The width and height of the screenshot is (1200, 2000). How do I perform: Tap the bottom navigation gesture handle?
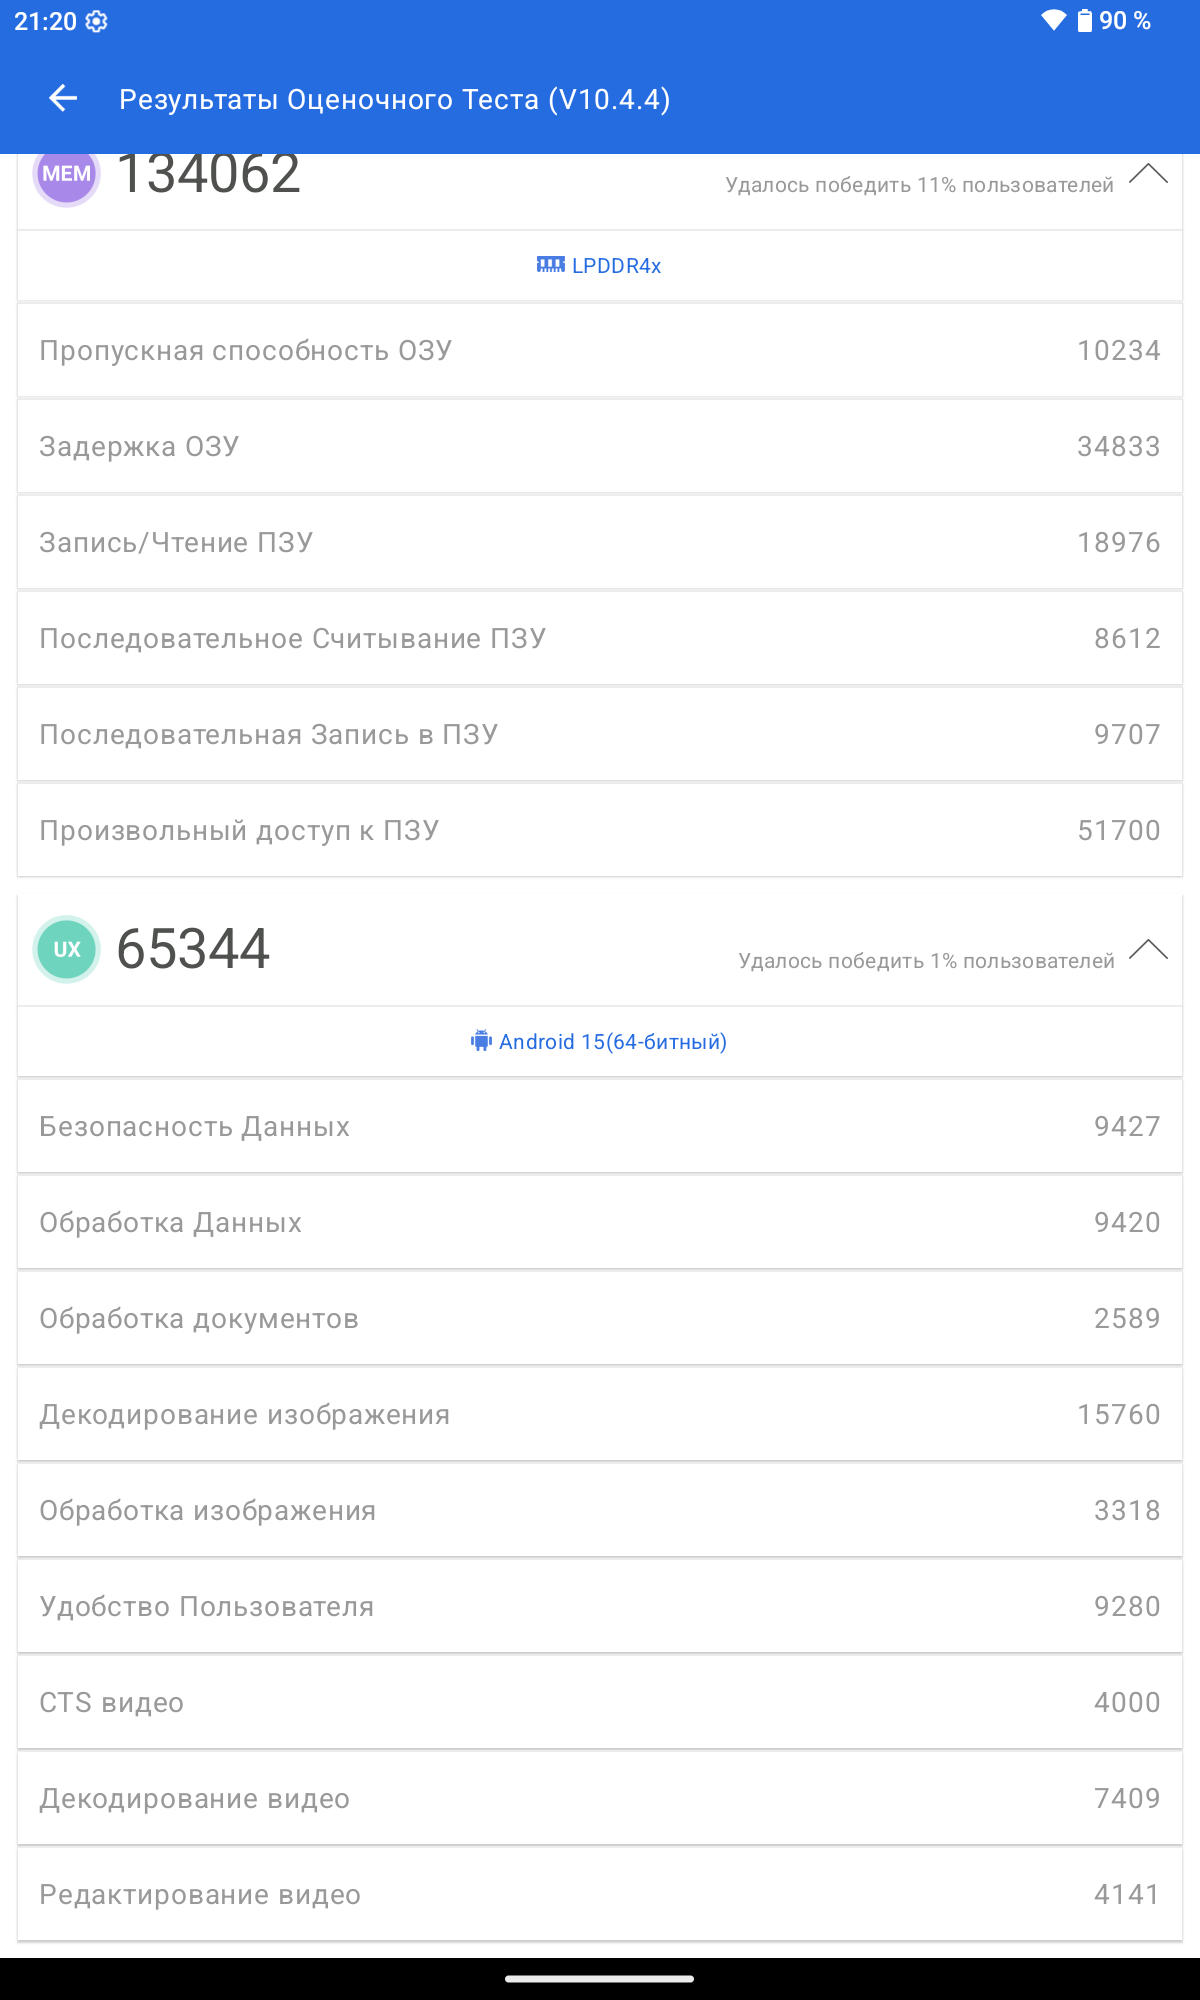tap(600, 1978)
